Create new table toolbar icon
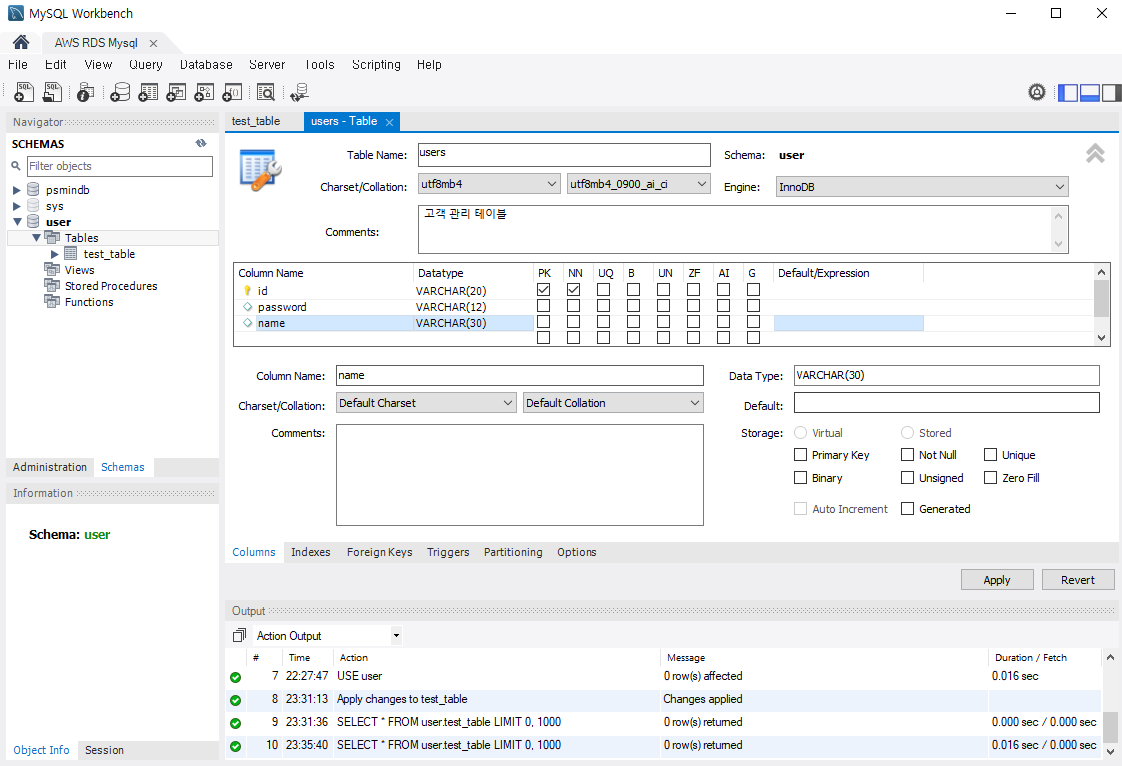Screen dimensions: 1122x766 coord(148,92)
